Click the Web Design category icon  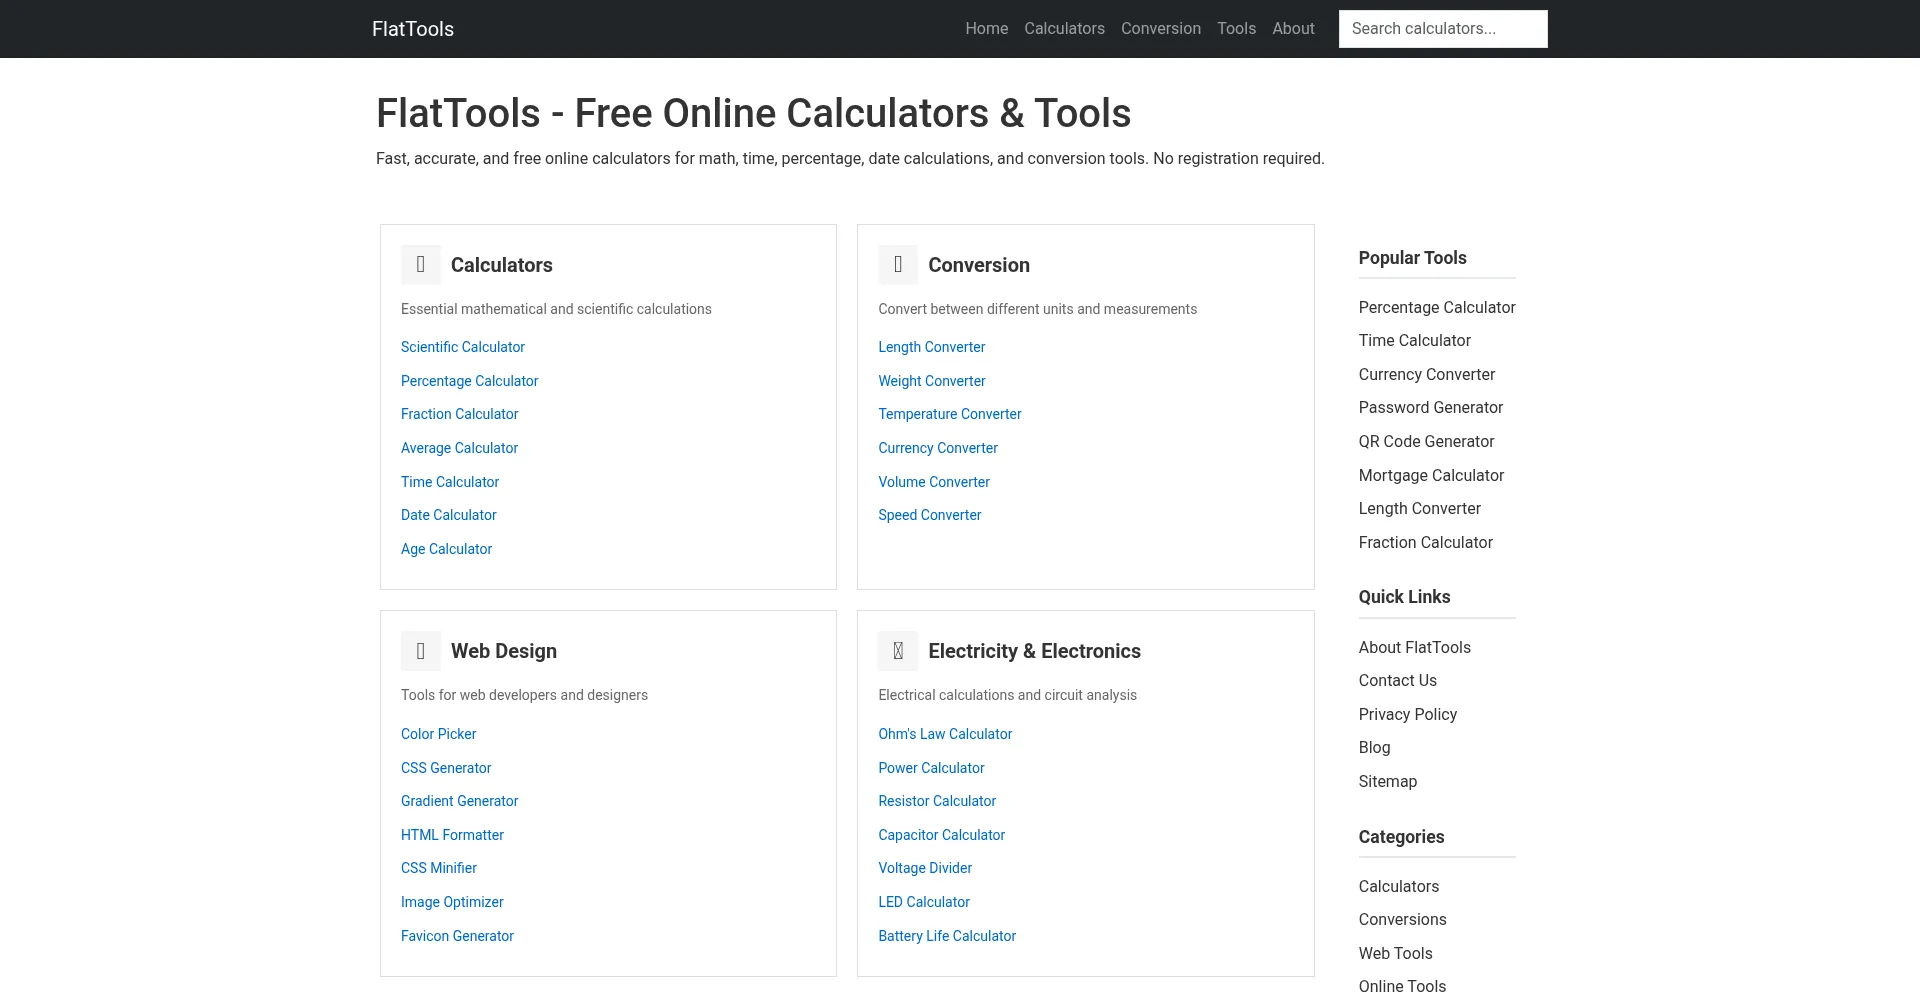tap(420, 651)
